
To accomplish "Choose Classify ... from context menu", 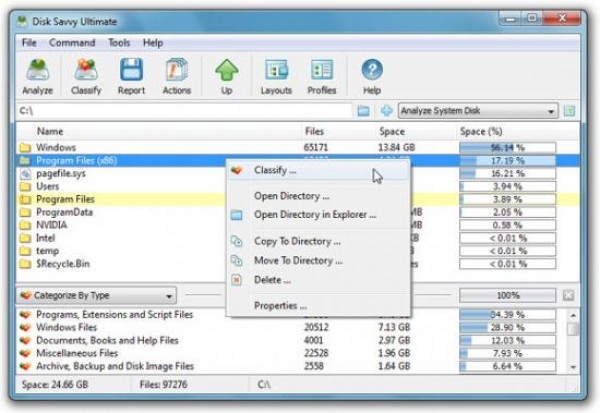I will tap(318, 170).
